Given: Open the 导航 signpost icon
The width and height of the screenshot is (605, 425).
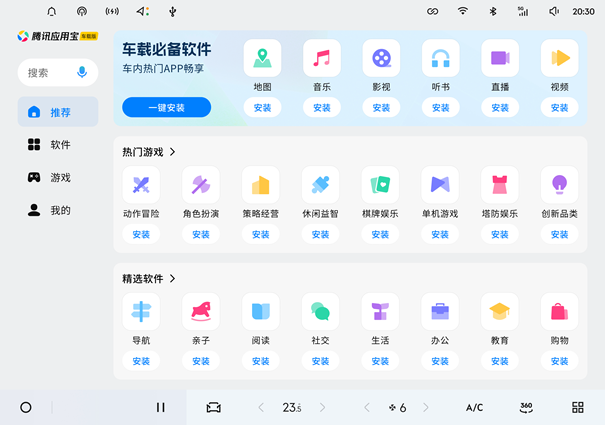Looking at the screenshot, I should (141, 312).
